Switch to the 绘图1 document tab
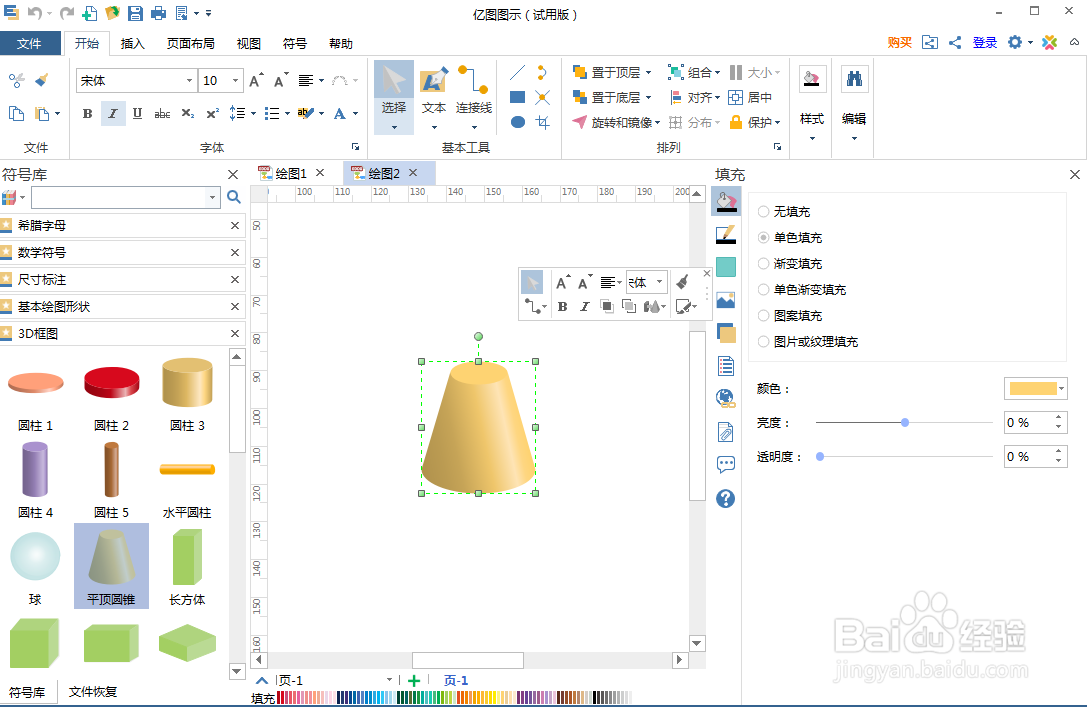Viewport: 1087px width, 707px height. (289, 172)
